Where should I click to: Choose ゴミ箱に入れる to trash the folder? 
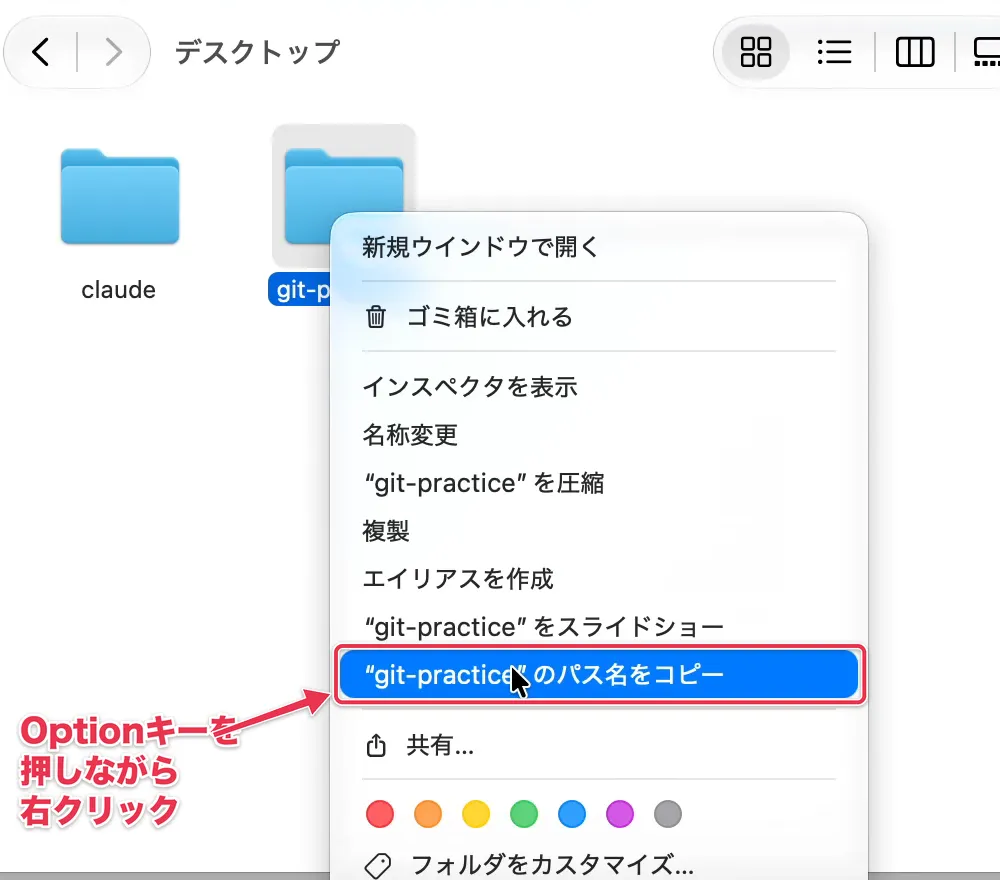click(599, 316)
